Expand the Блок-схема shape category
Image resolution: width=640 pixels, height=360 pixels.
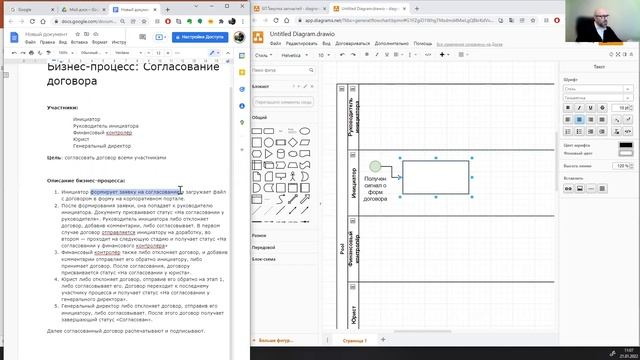click(x=264, y=259)
